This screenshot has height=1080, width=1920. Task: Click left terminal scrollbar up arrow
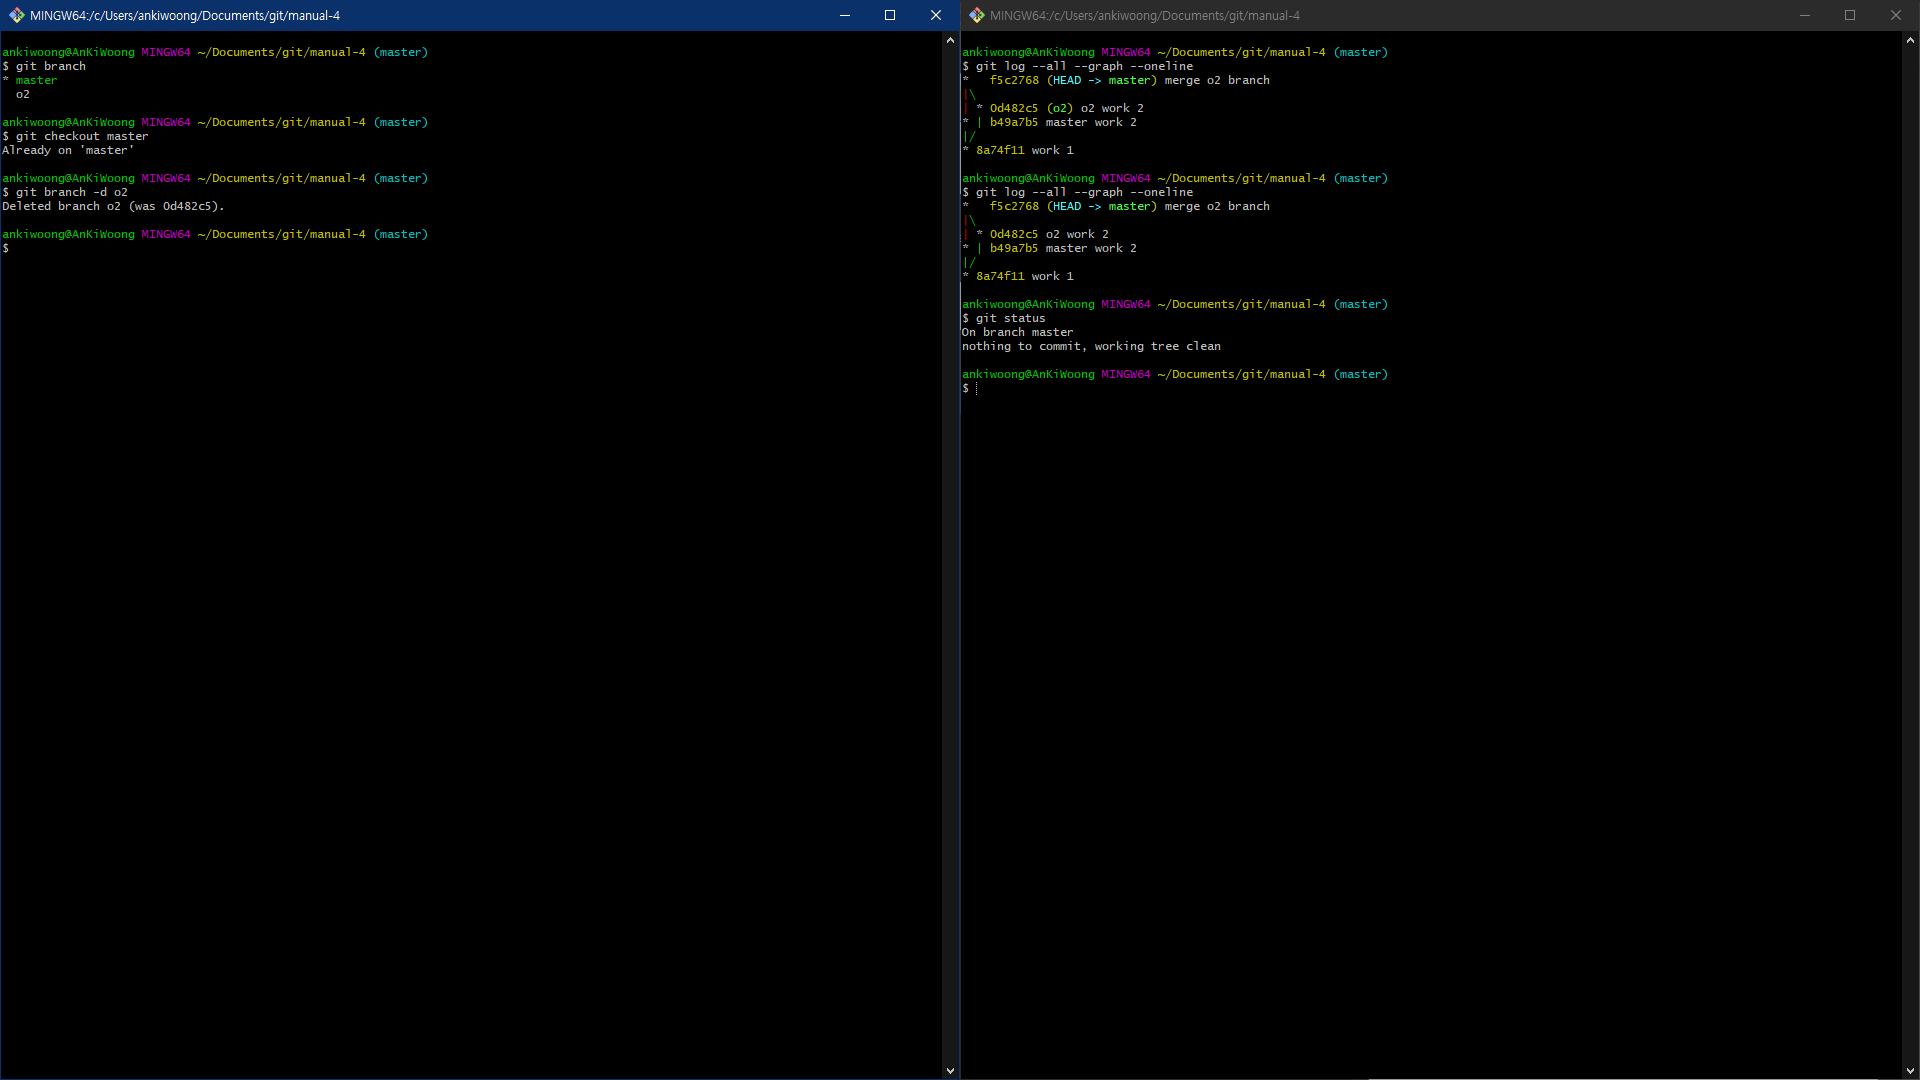(950, 40)
